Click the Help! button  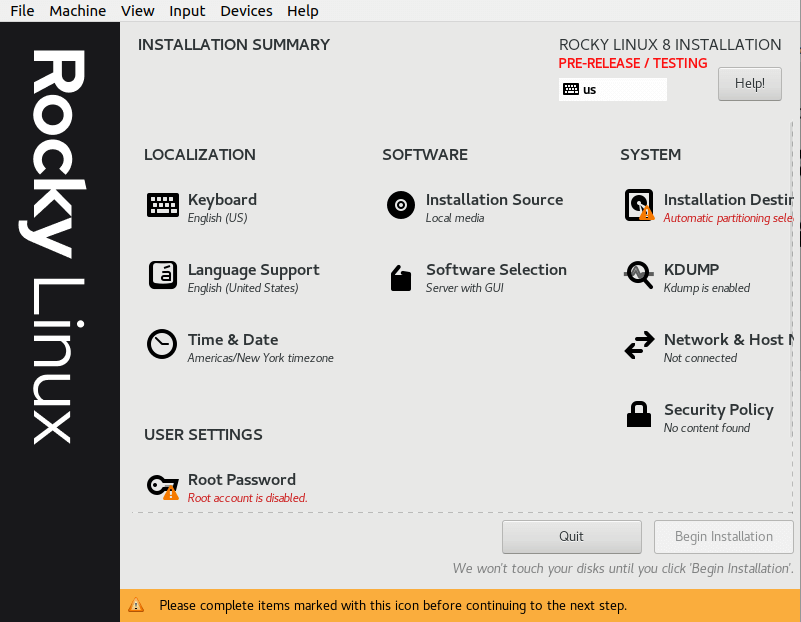pos(749,84)
